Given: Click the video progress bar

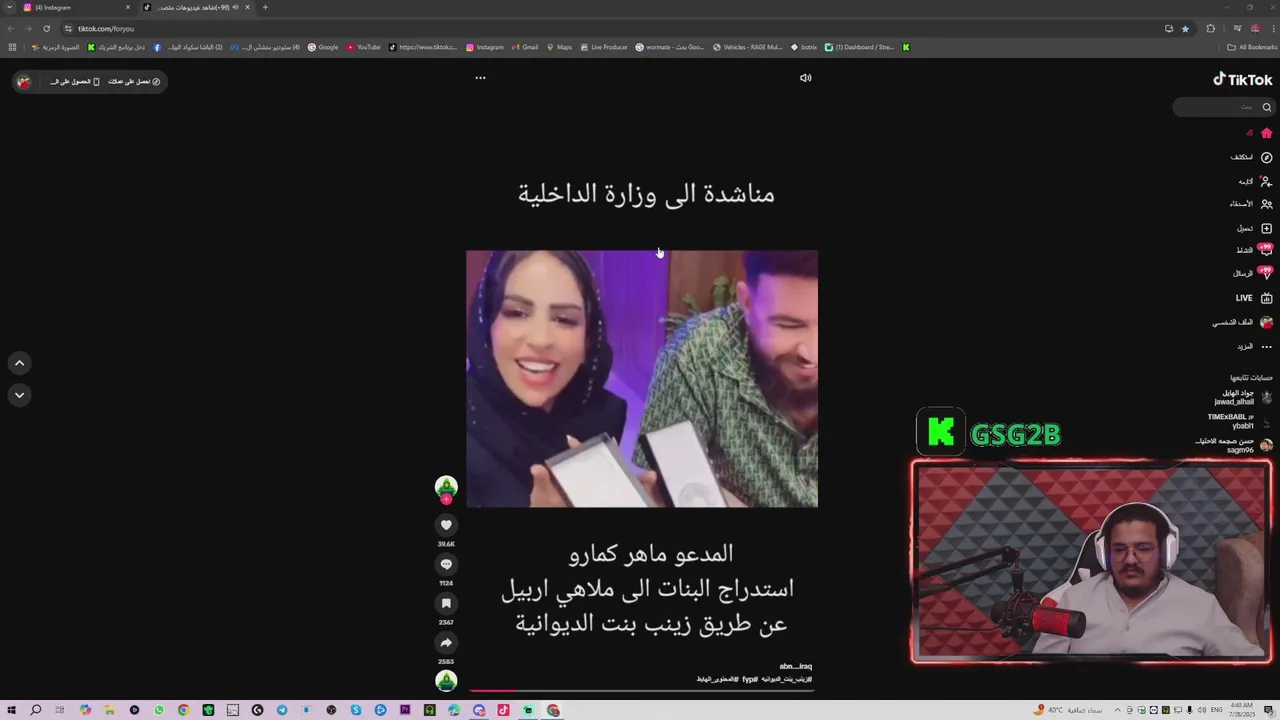Looking at the screenshot, I should [x=642, y=689].
